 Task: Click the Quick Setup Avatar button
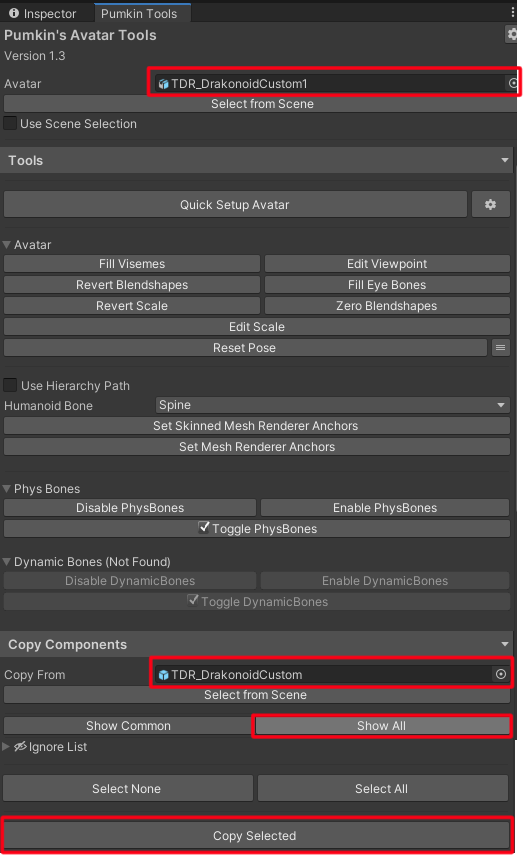tap(235, 204)
